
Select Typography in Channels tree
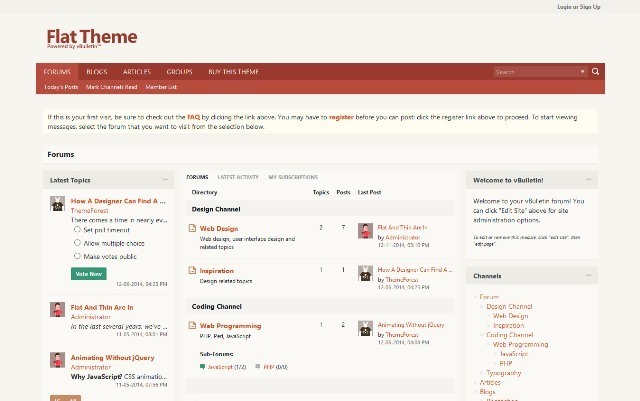pos(504,373)
